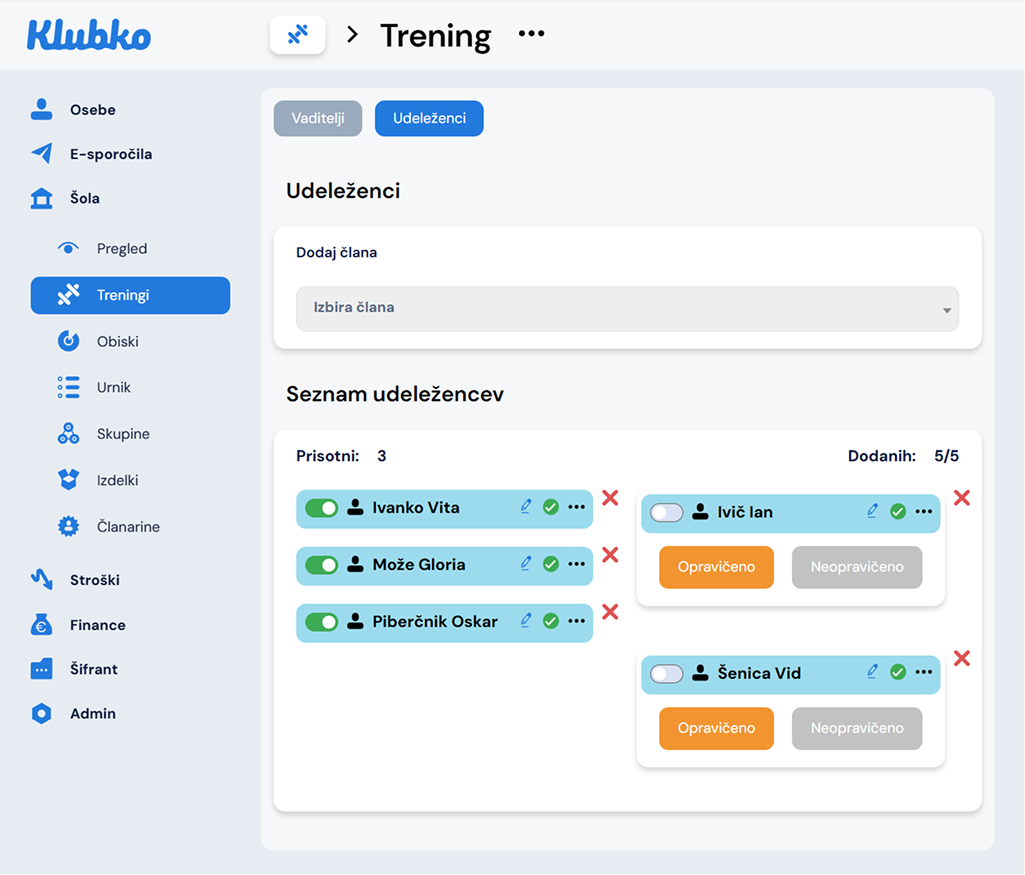Mark Šenica Vid absence as Neopravičeno
This screenshot has height=875, width=1025.
(857, 728)
